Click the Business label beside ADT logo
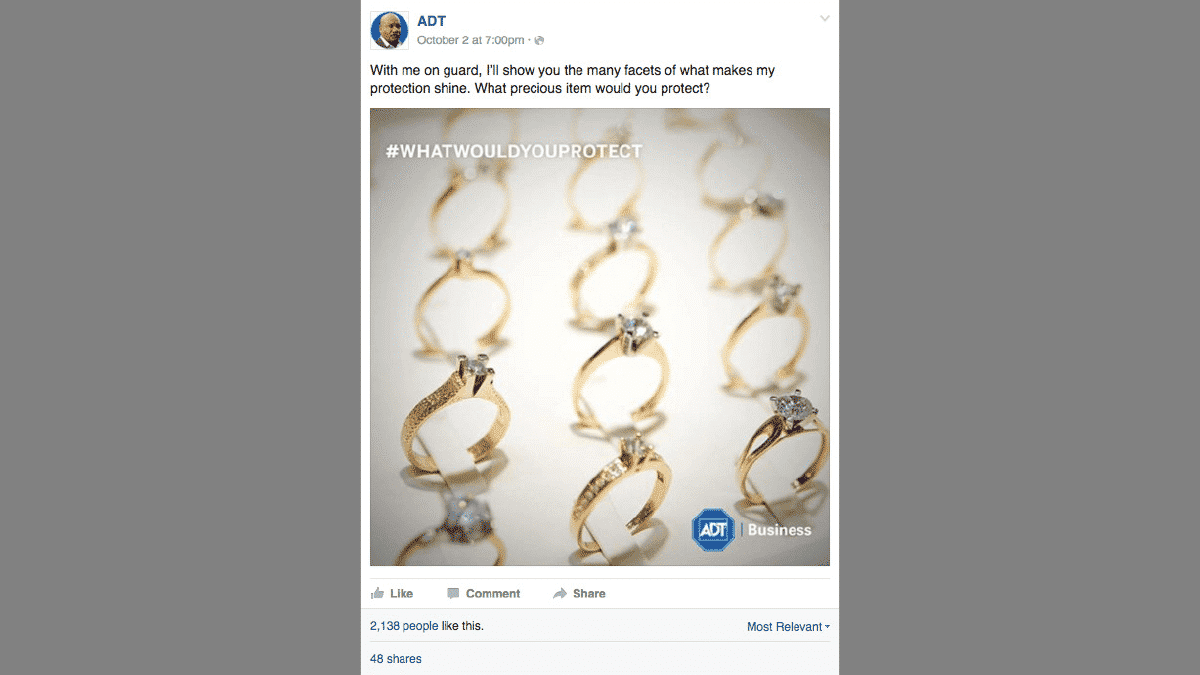The height and width of the screenshot is (675, 1200). (779, 530)
